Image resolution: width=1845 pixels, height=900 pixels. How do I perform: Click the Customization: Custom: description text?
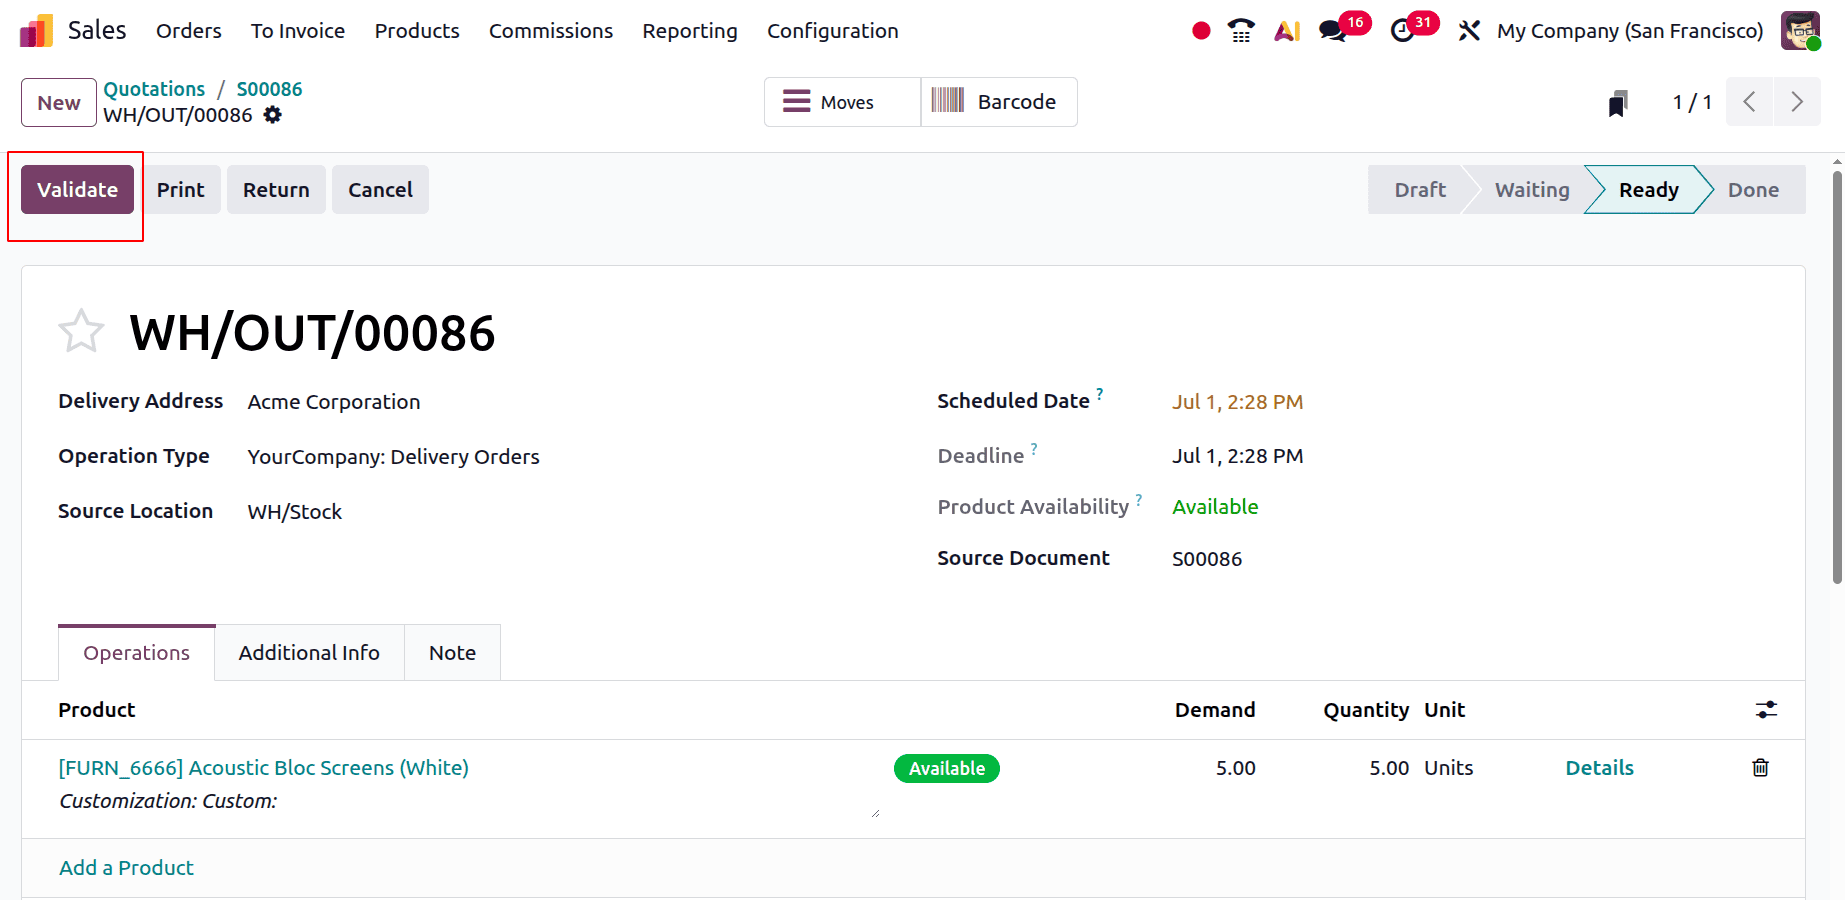(168, 801)
